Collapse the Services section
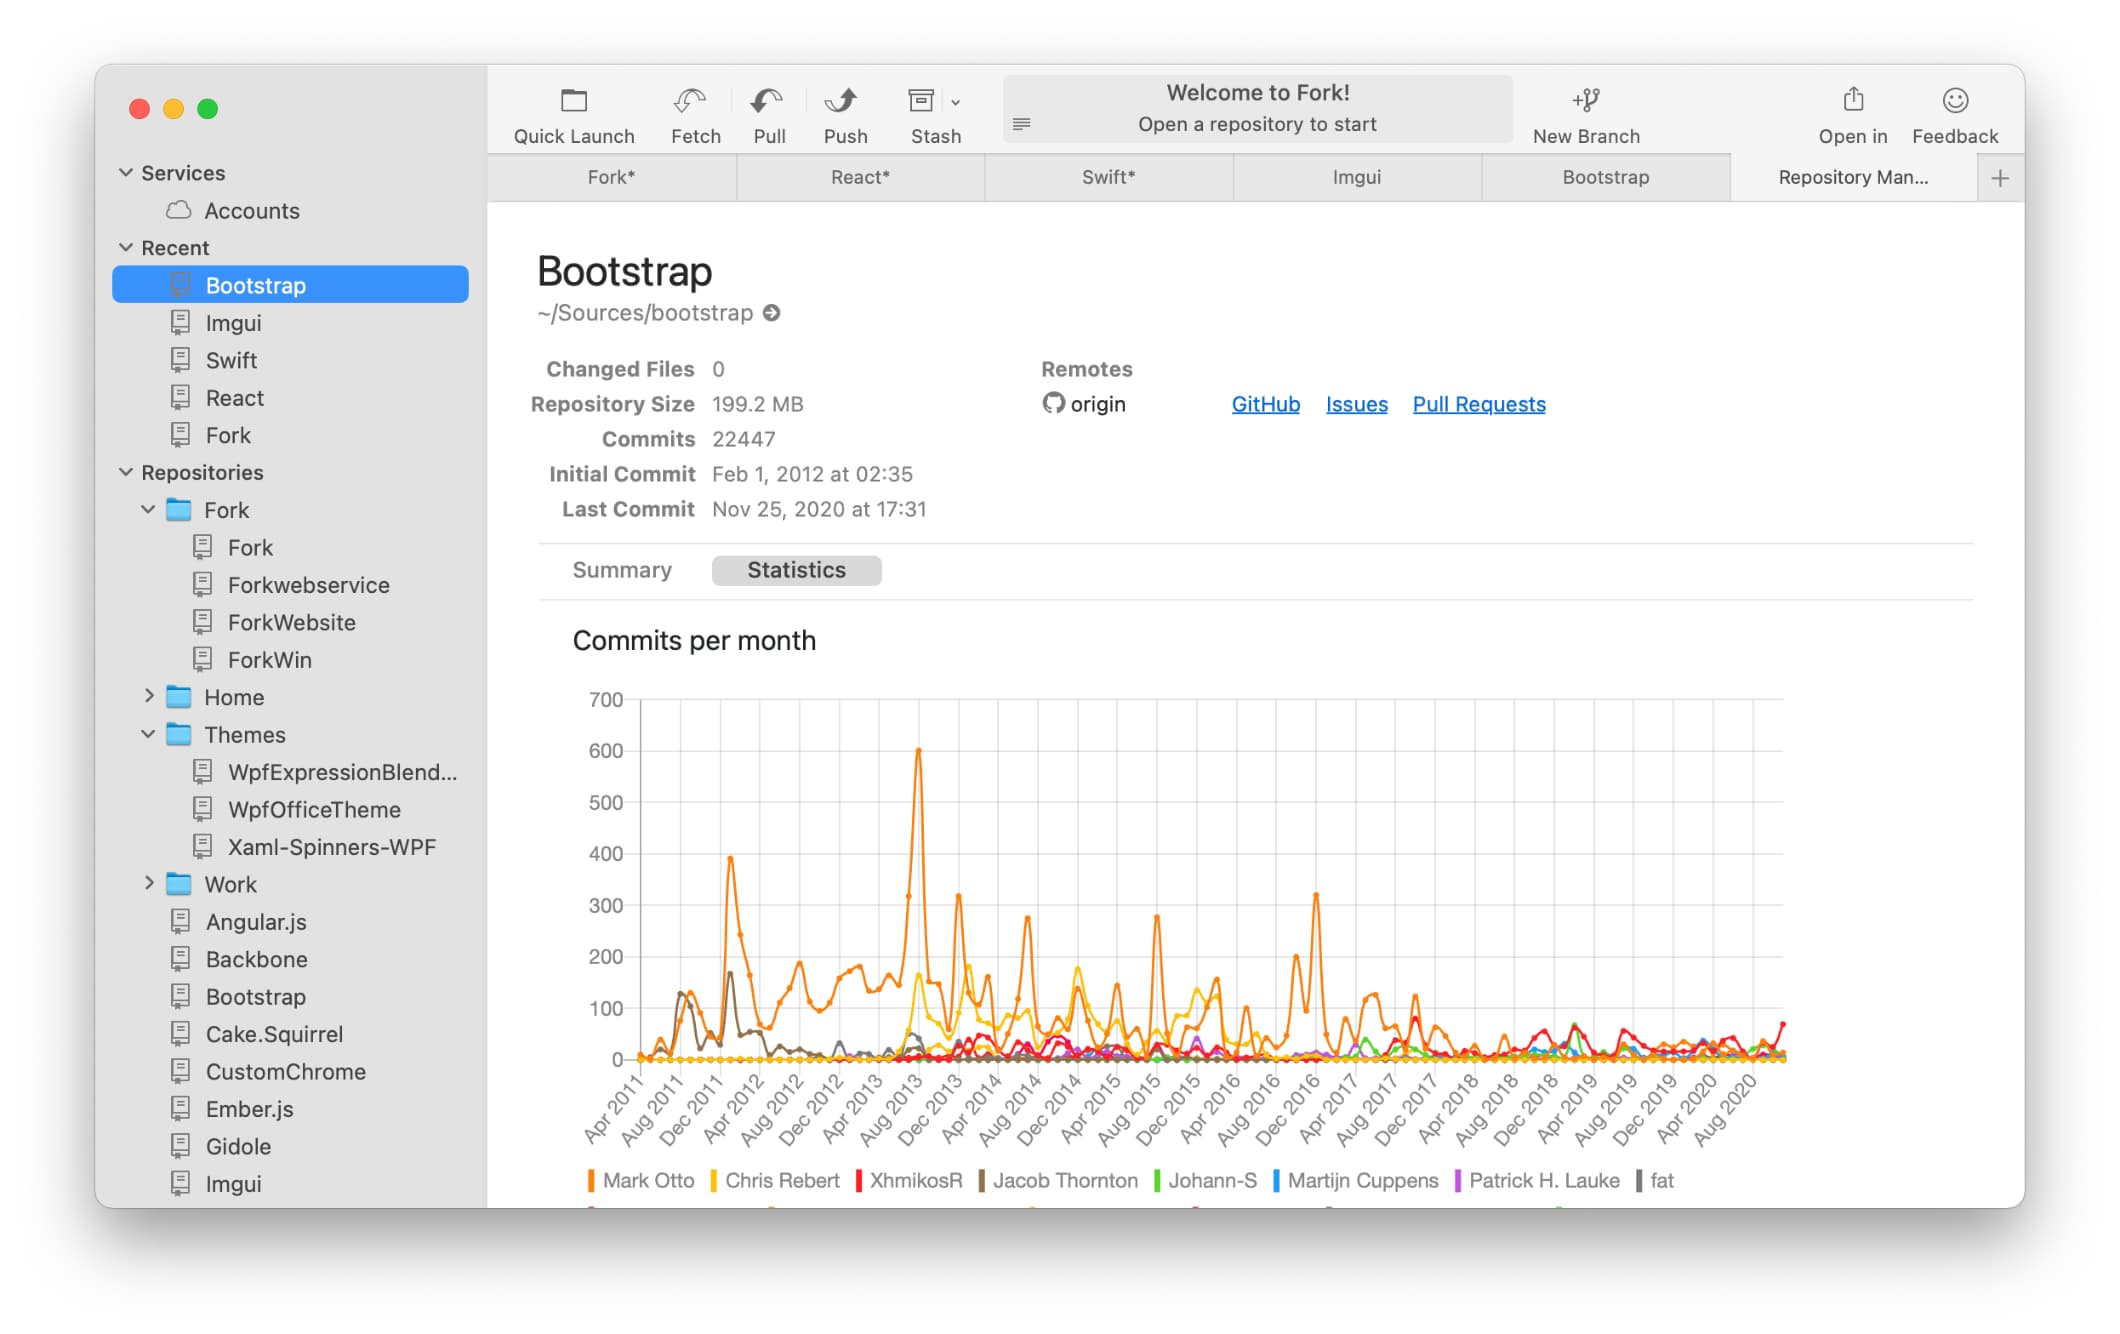 point(126,173)
